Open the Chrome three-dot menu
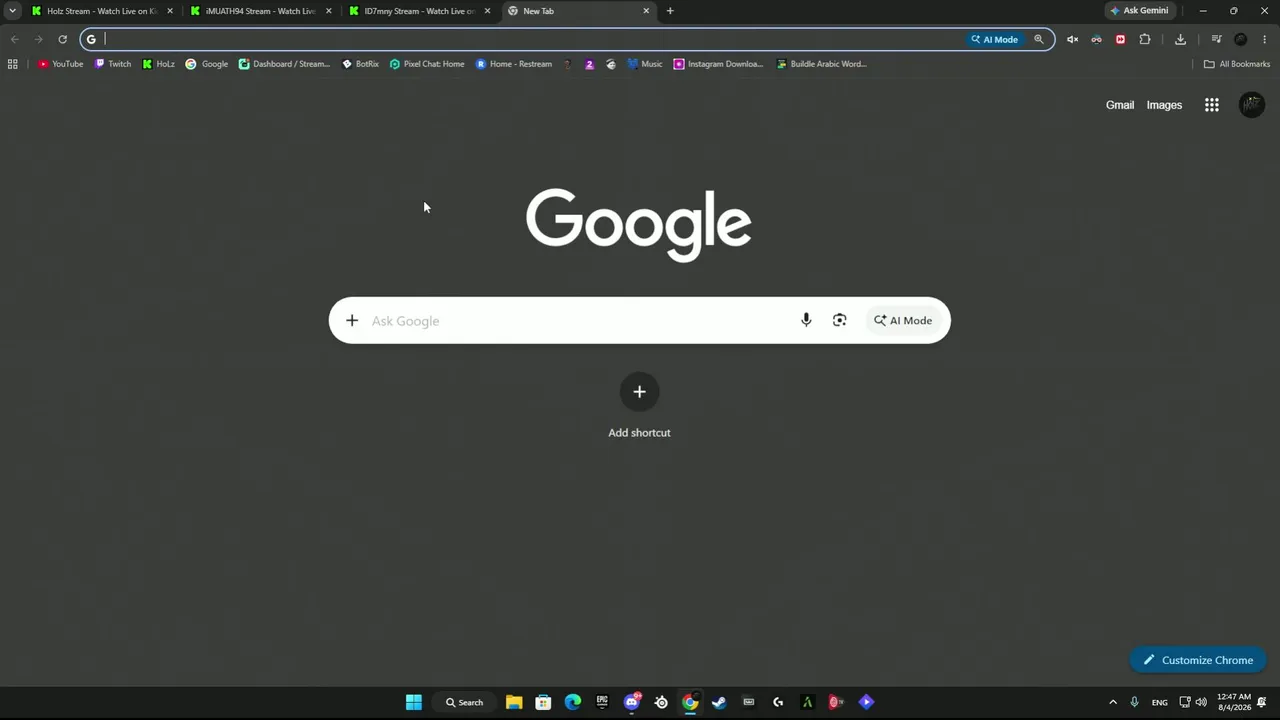1280x720 pixels. (x=1265, y=39)
